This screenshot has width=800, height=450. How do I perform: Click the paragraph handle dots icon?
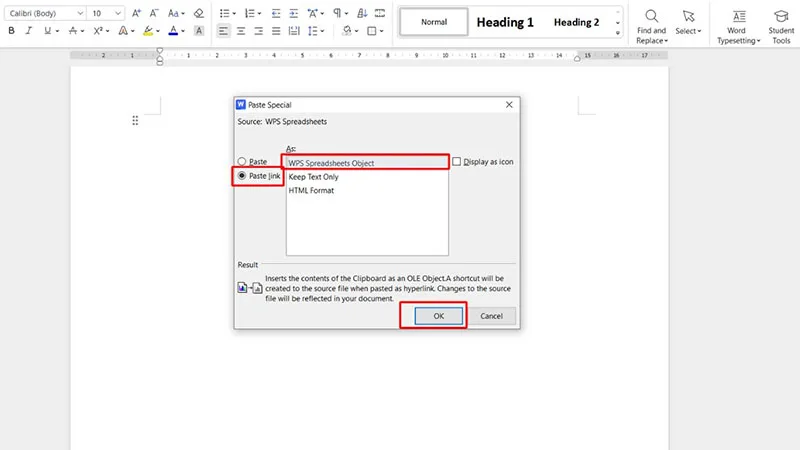coord(135,120)
